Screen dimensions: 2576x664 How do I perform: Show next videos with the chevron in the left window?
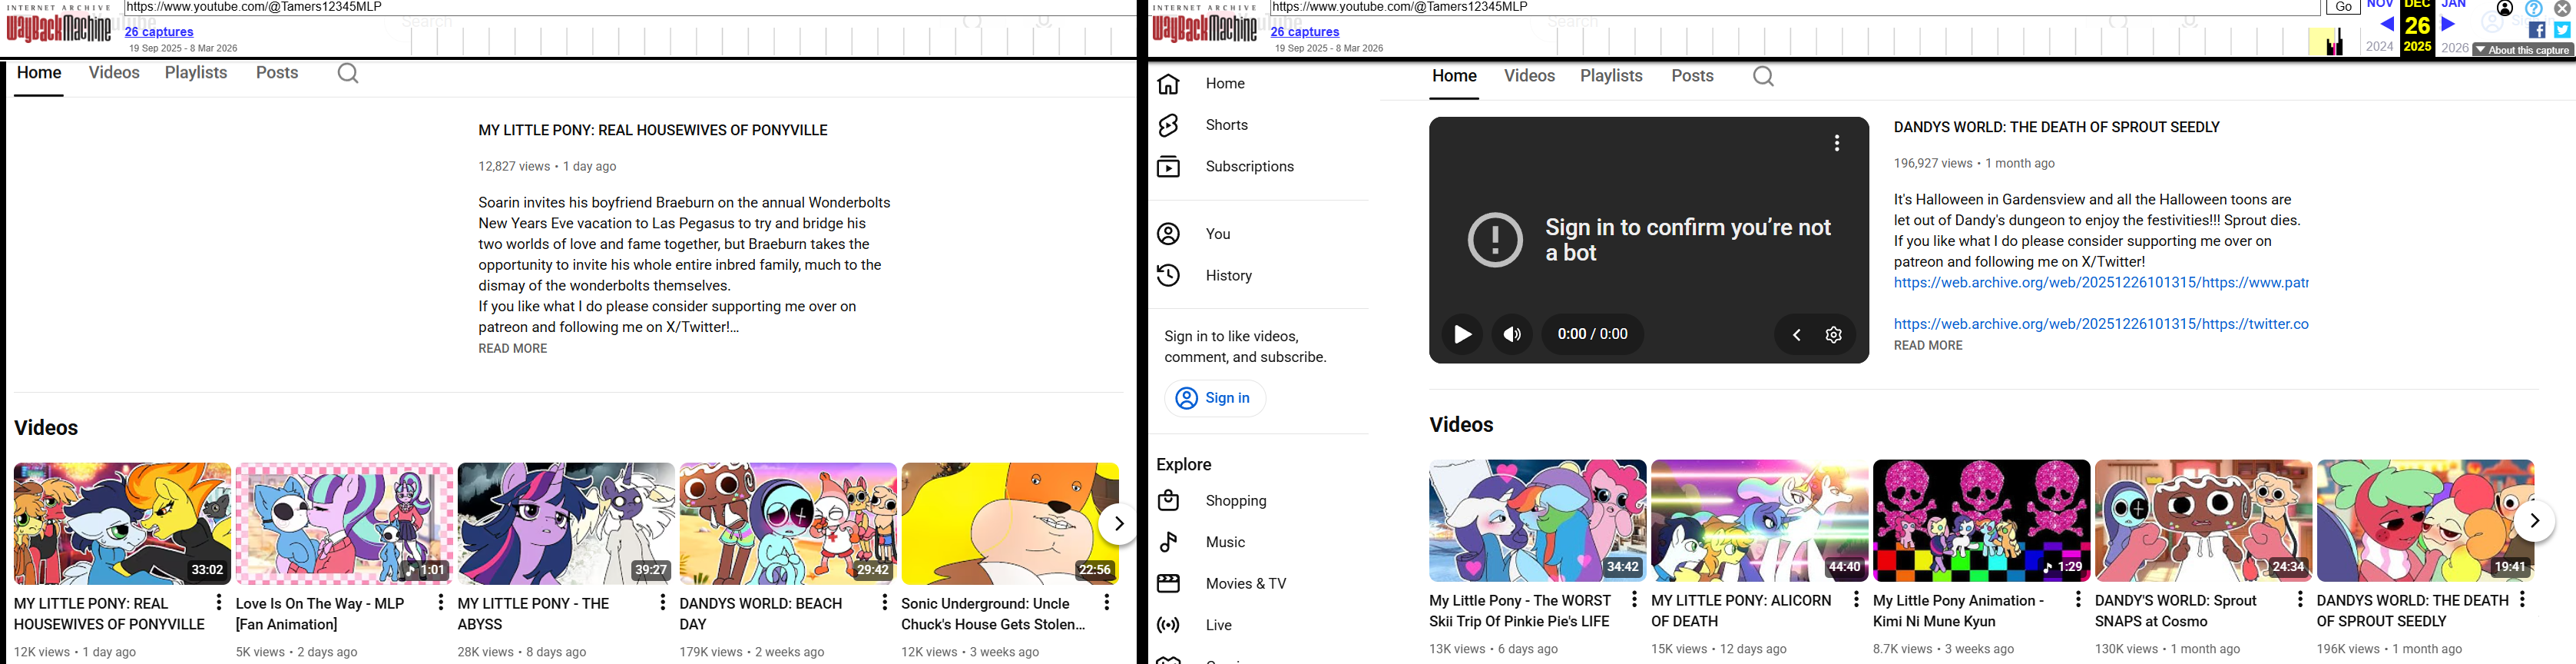tap(1118, 524)
